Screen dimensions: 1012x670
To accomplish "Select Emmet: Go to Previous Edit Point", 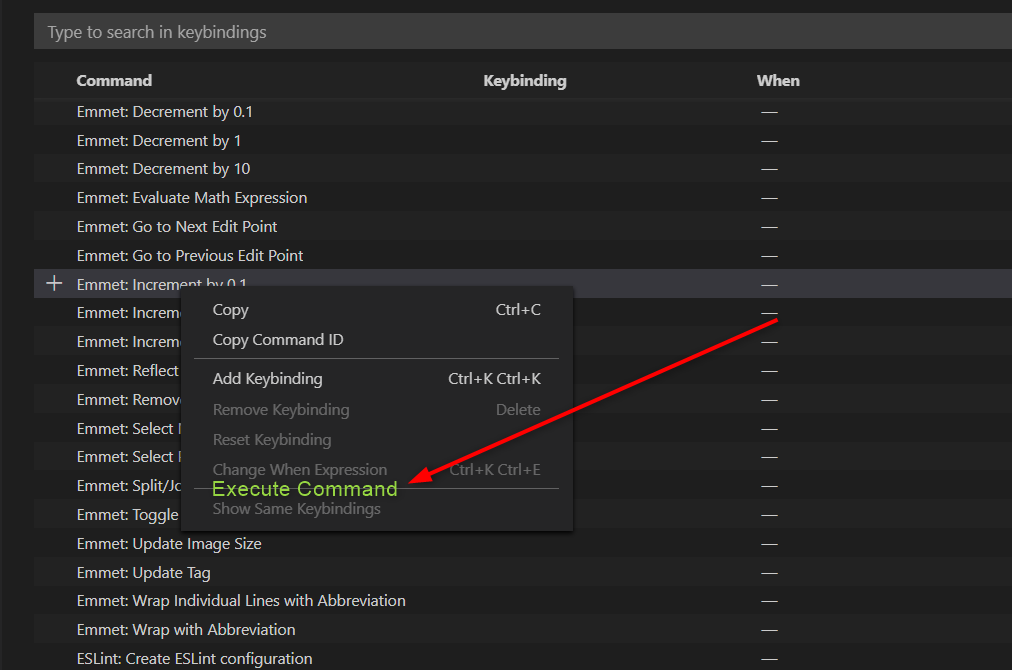I will click(523, 256).
